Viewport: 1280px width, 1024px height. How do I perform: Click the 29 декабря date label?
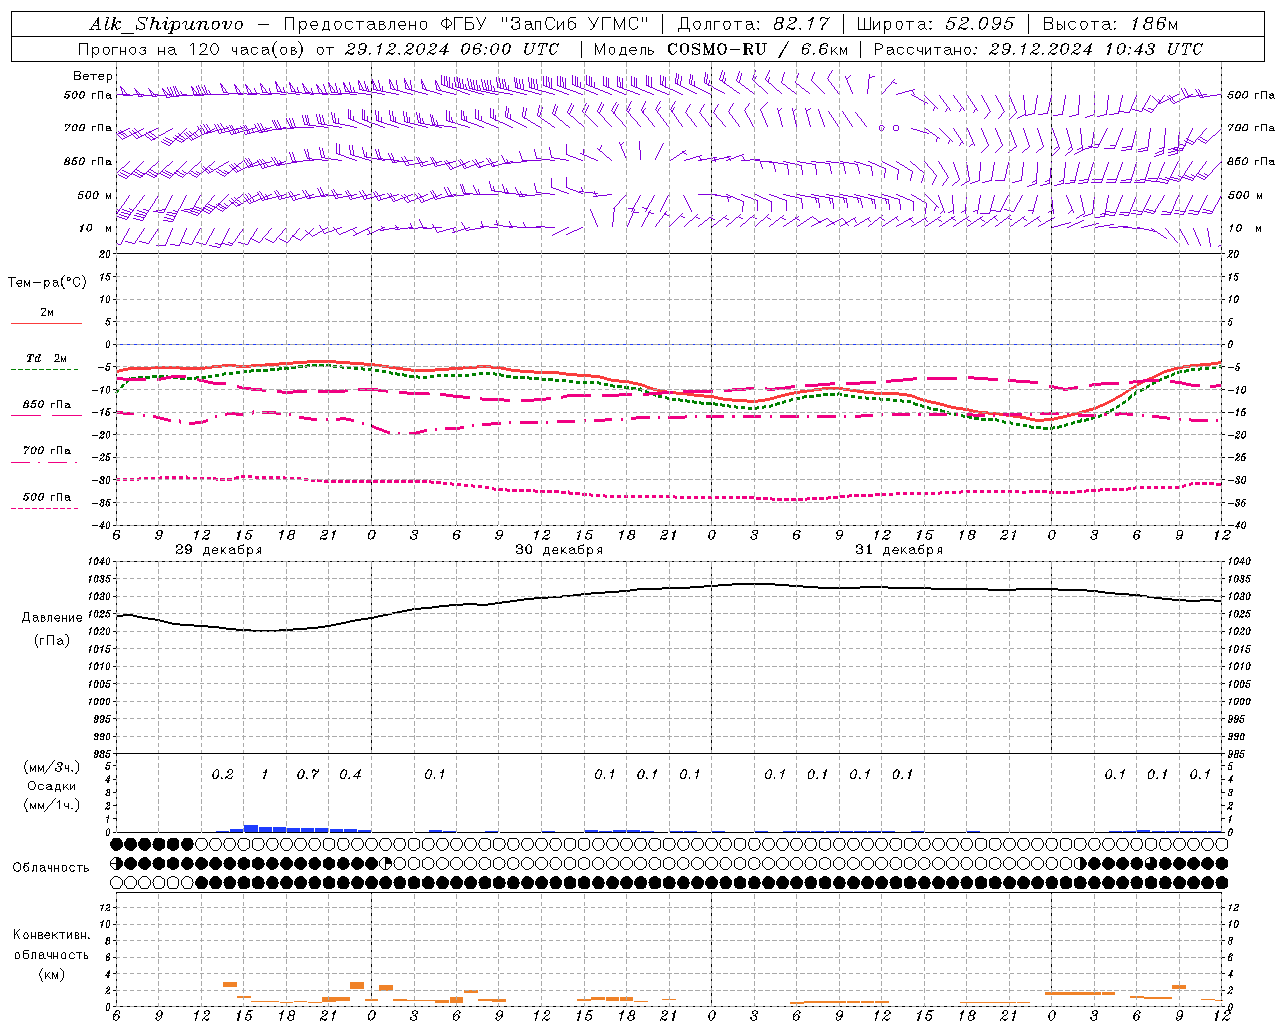pos(219,550)
